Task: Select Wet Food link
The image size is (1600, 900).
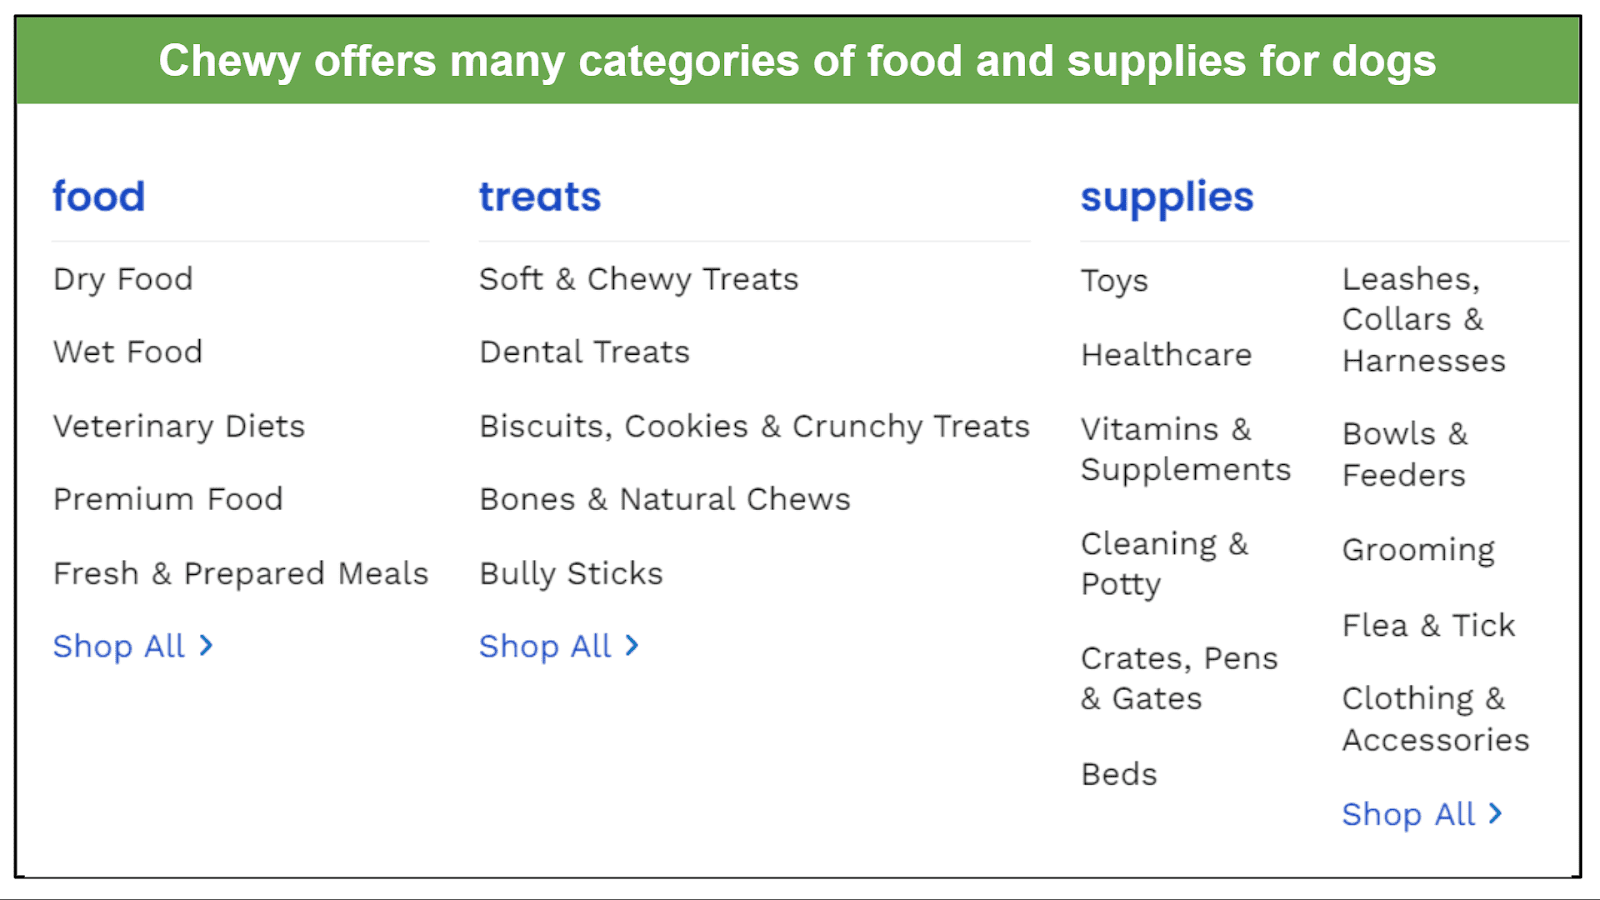Action: pyautogui.click(x=128, y=352)
